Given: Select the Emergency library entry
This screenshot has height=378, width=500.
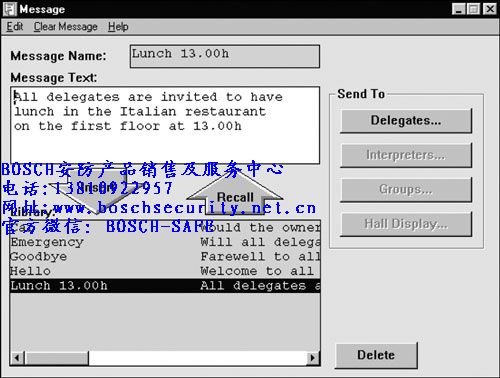Looking at the screenshot, I should pos(165,242).
